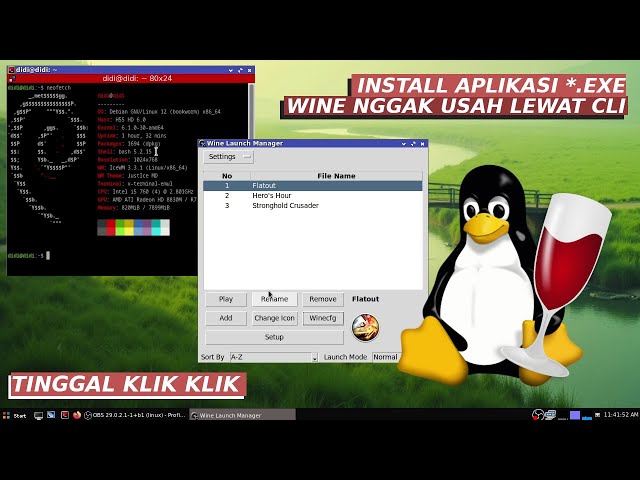Open the Start menu in taskbar
Viewport: 640px width, 480px height.
click(x=14, y=416)
